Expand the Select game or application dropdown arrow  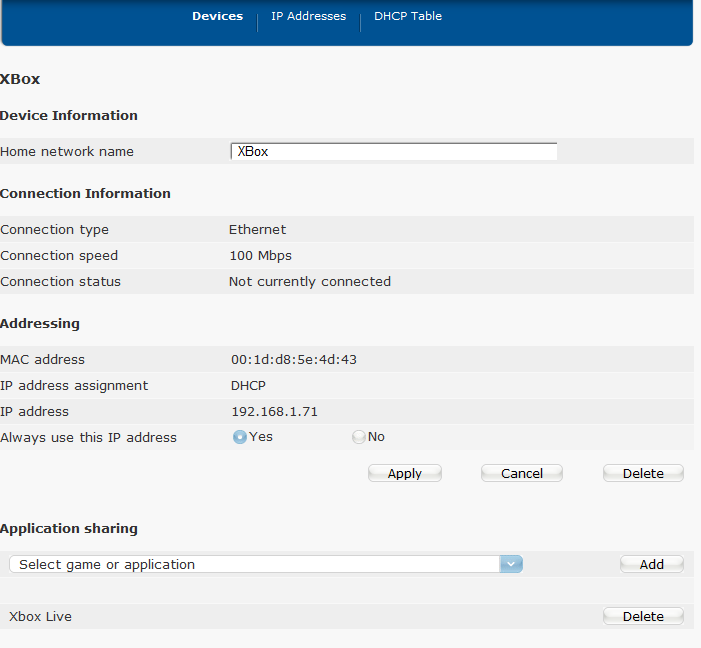point(511,565)
